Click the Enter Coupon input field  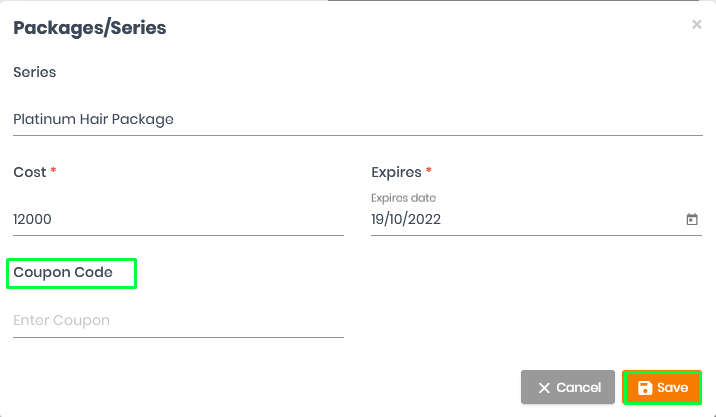pos(178,321)
